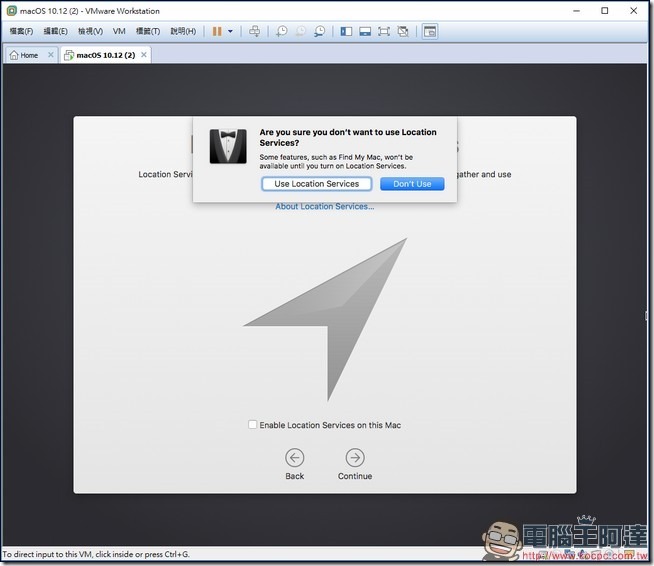This screenshot has width=654, height=566.
Task: Take a snapshot of the VM
Action: pos(282,31)
